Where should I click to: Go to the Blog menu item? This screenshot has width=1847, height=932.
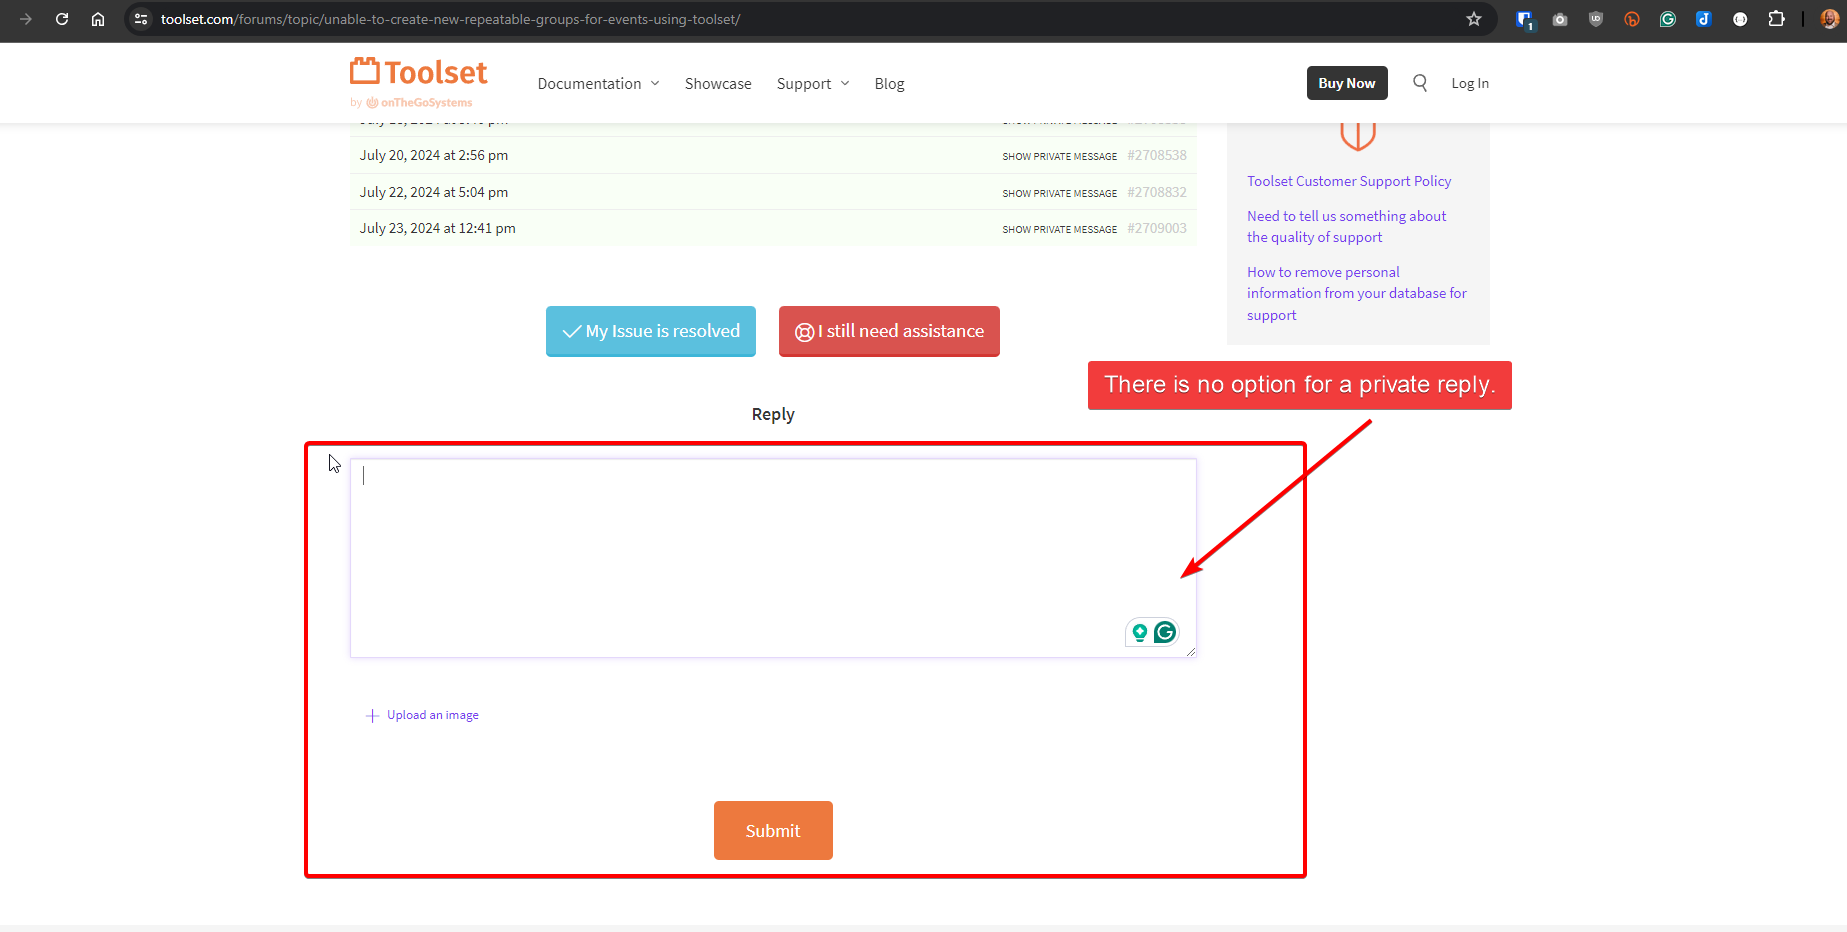pyautogui.click(x=889, y=84)
